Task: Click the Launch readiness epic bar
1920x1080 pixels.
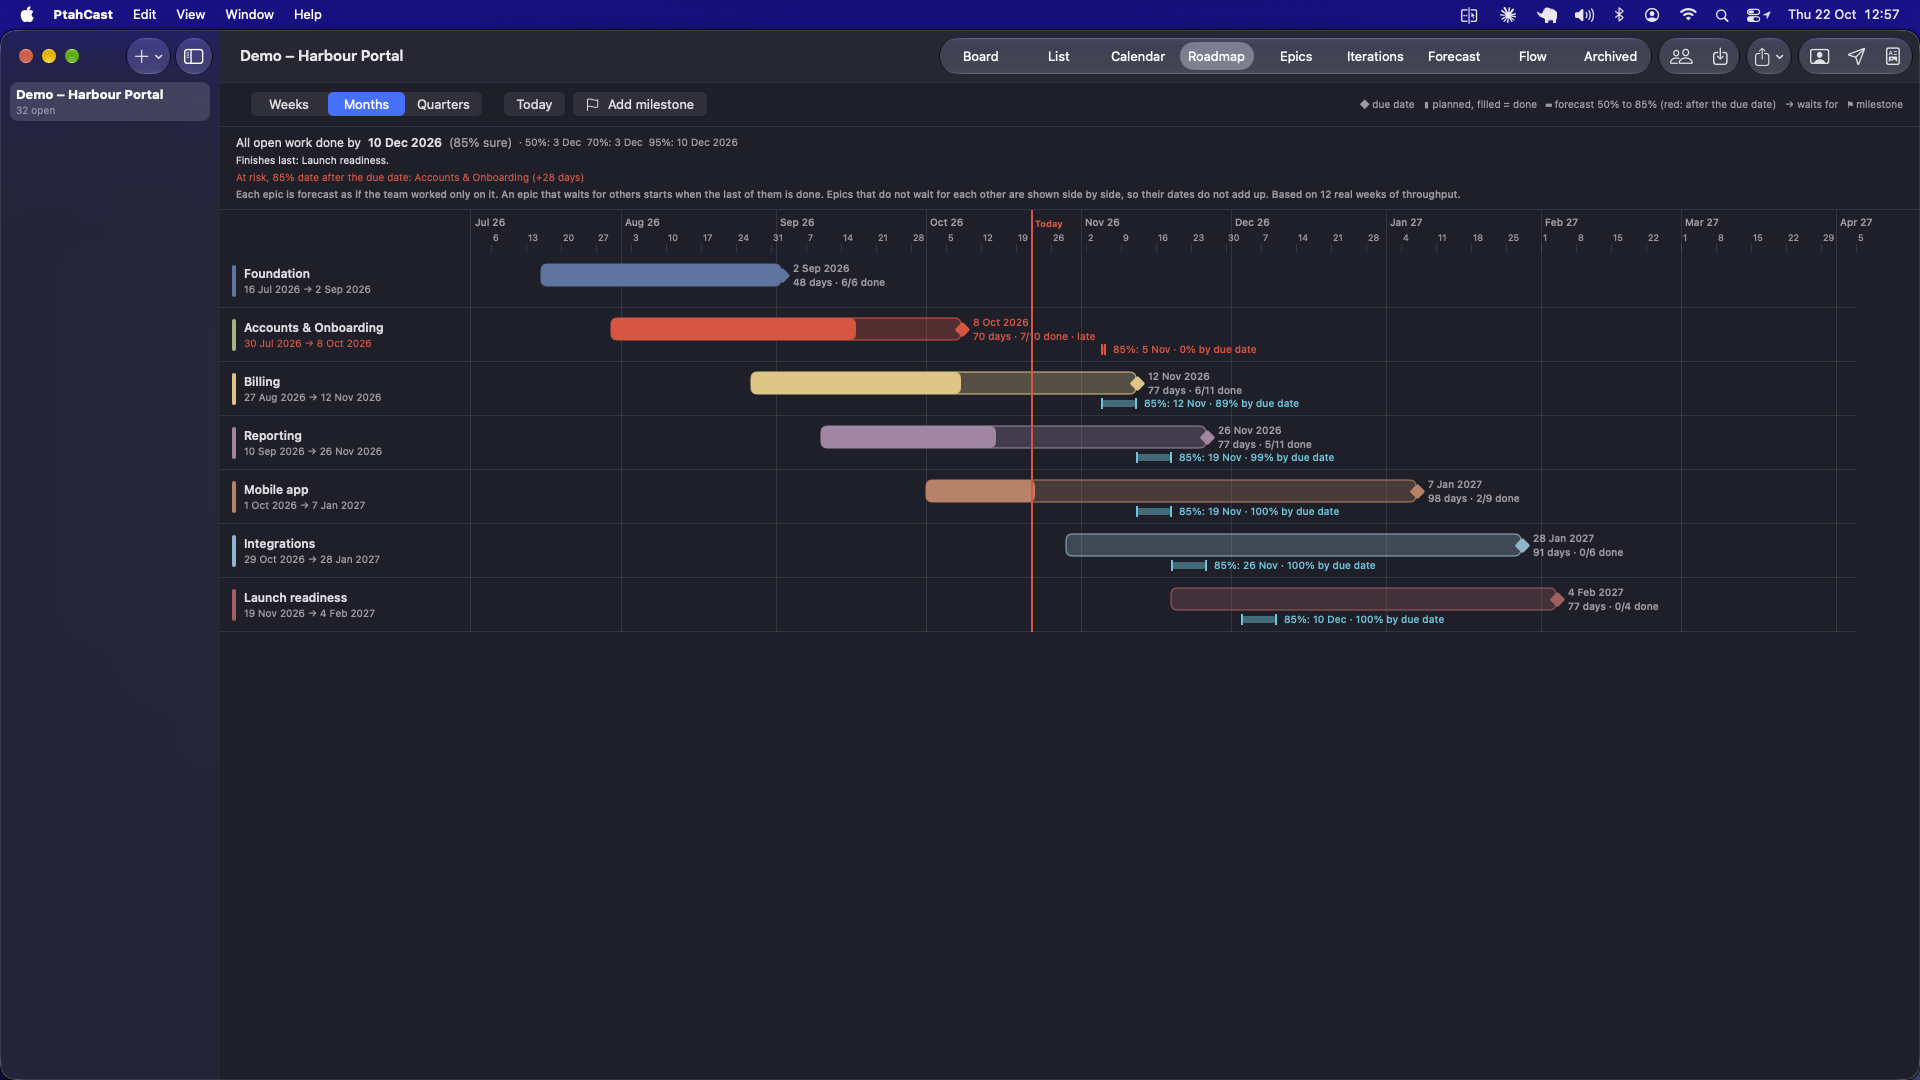Action: 1363,599
